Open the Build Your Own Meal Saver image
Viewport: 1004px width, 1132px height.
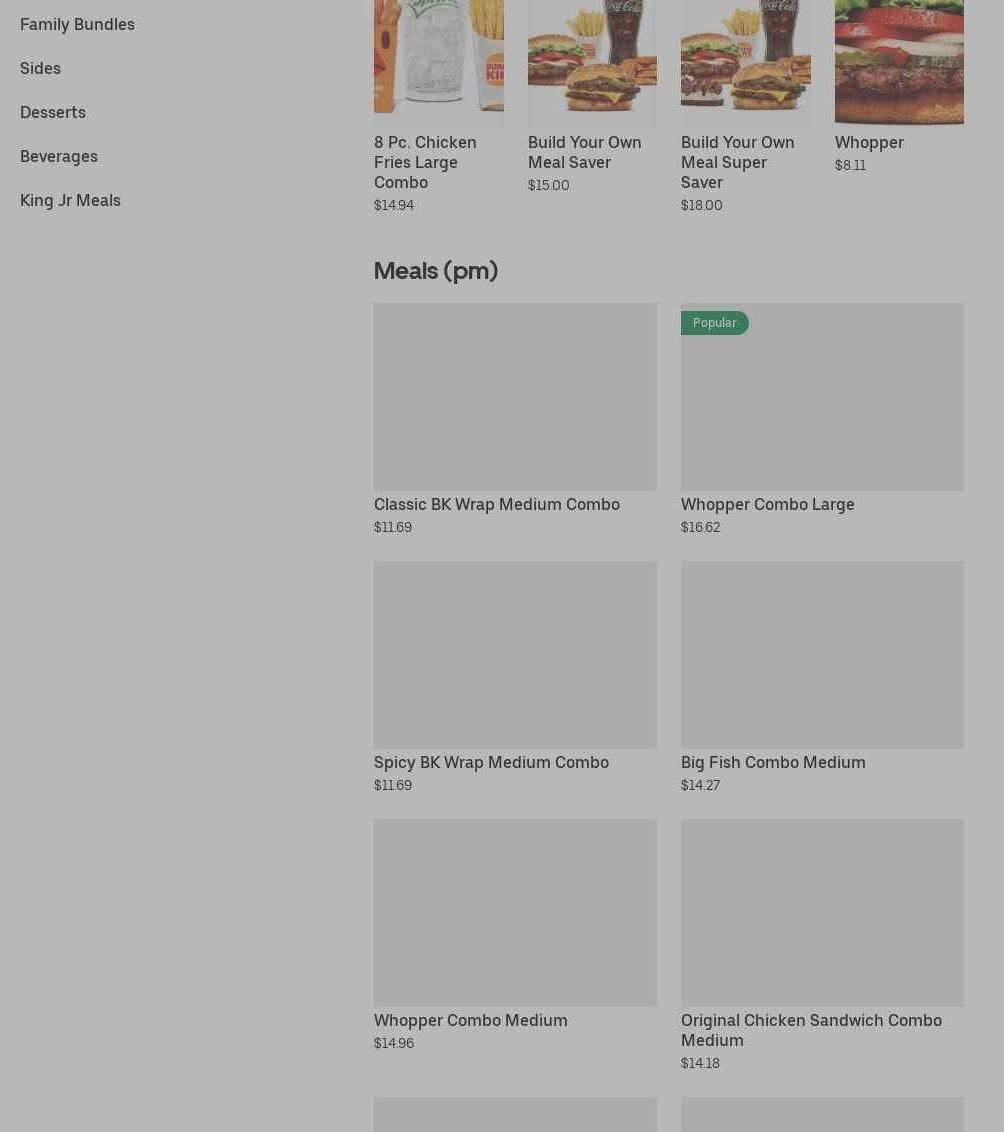pos(592,60)
